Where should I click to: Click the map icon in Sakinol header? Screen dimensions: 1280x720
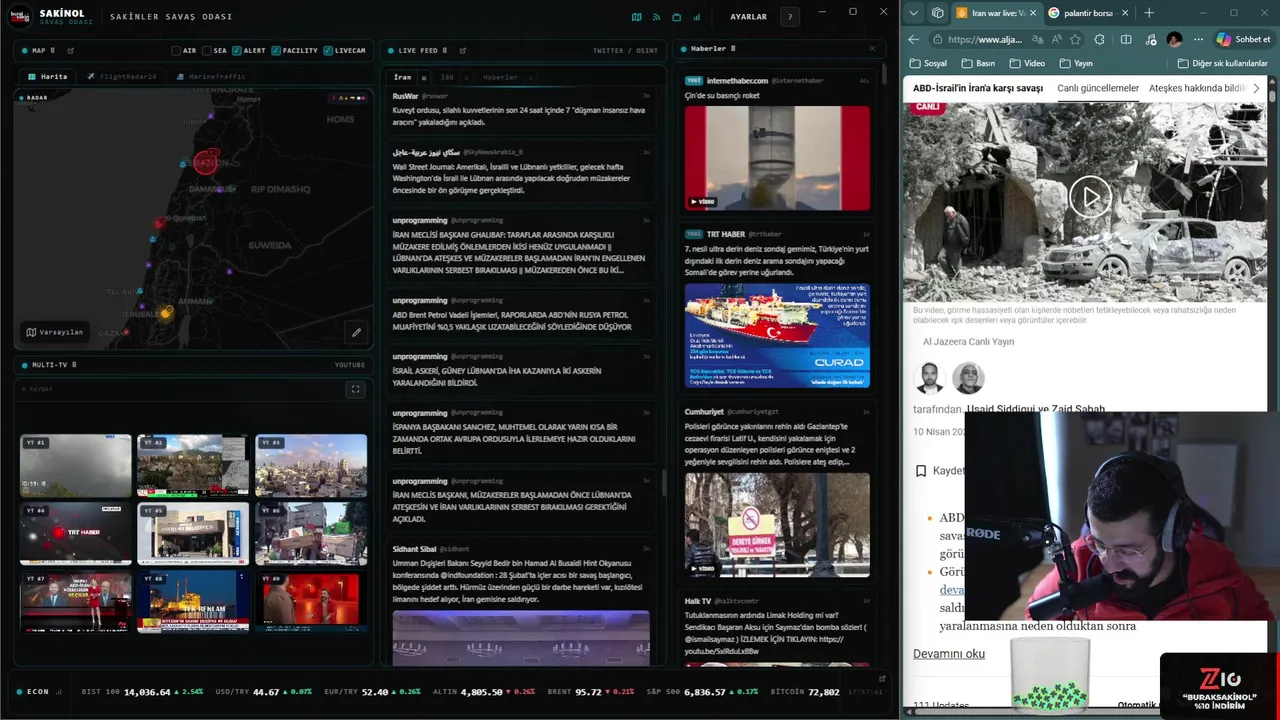[637, 17]
